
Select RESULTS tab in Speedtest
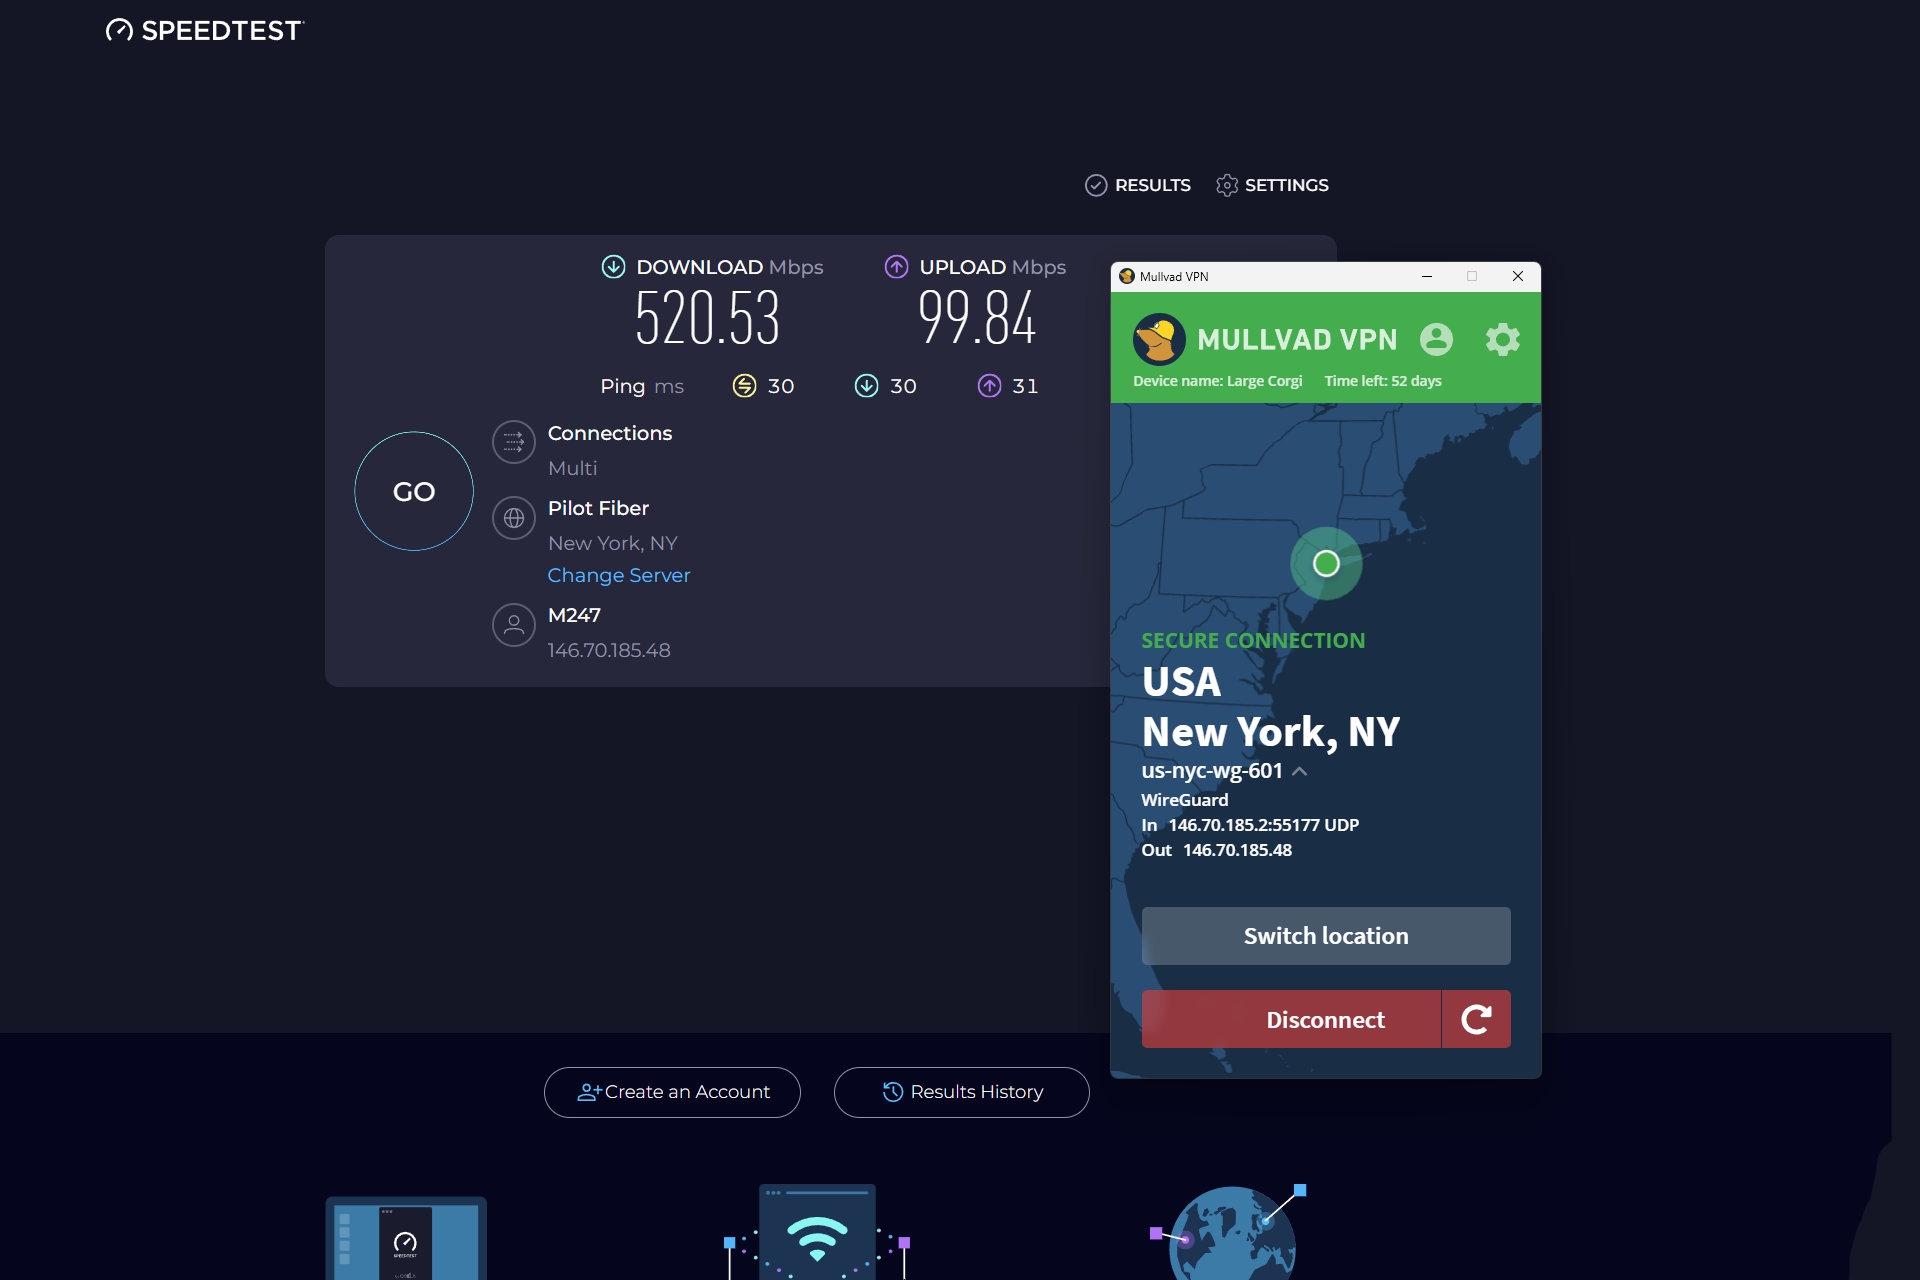(x=1137, y=184)
